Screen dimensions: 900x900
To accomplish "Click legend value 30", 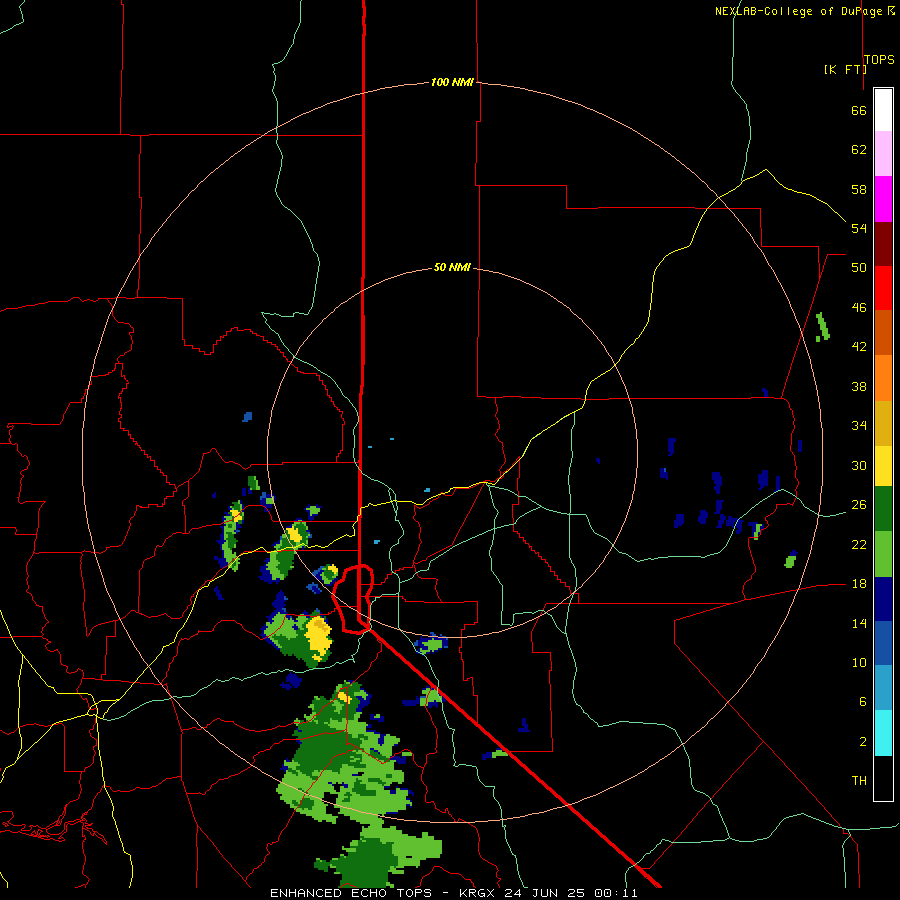I will pyautogui.click(x=859, y=465).
